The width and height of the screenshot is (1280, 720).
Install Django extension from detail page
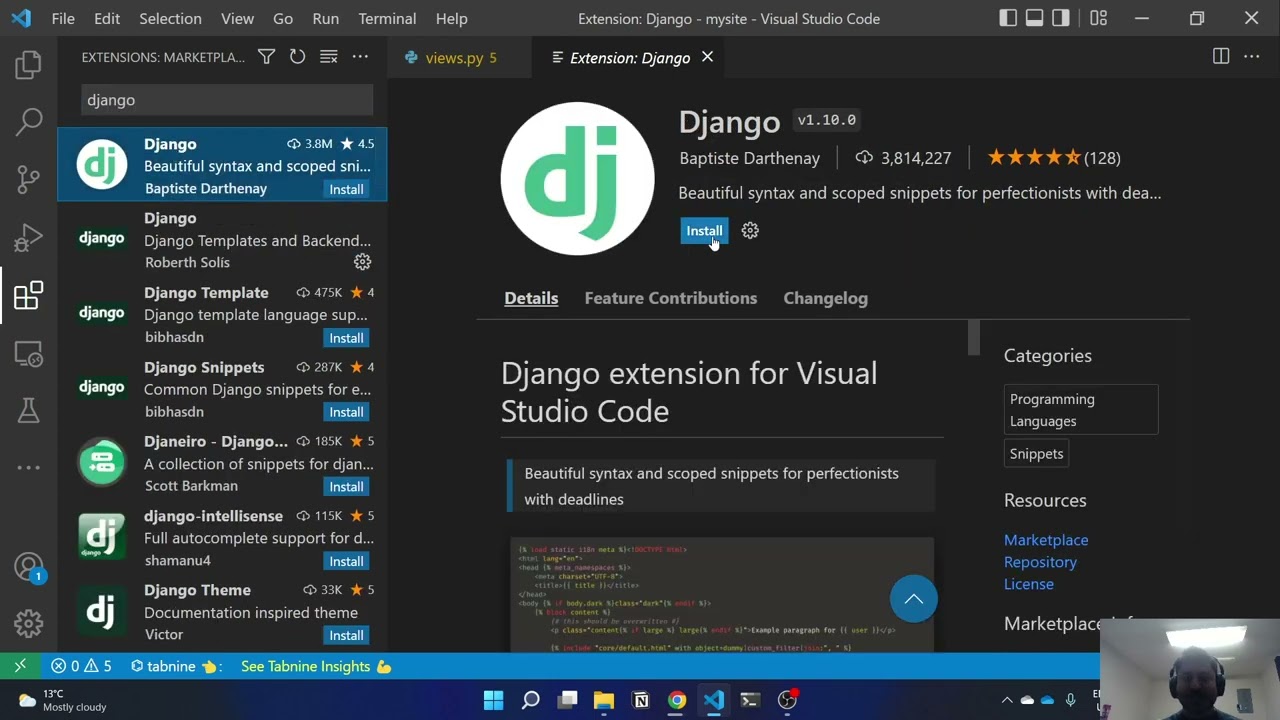(704, 231)
